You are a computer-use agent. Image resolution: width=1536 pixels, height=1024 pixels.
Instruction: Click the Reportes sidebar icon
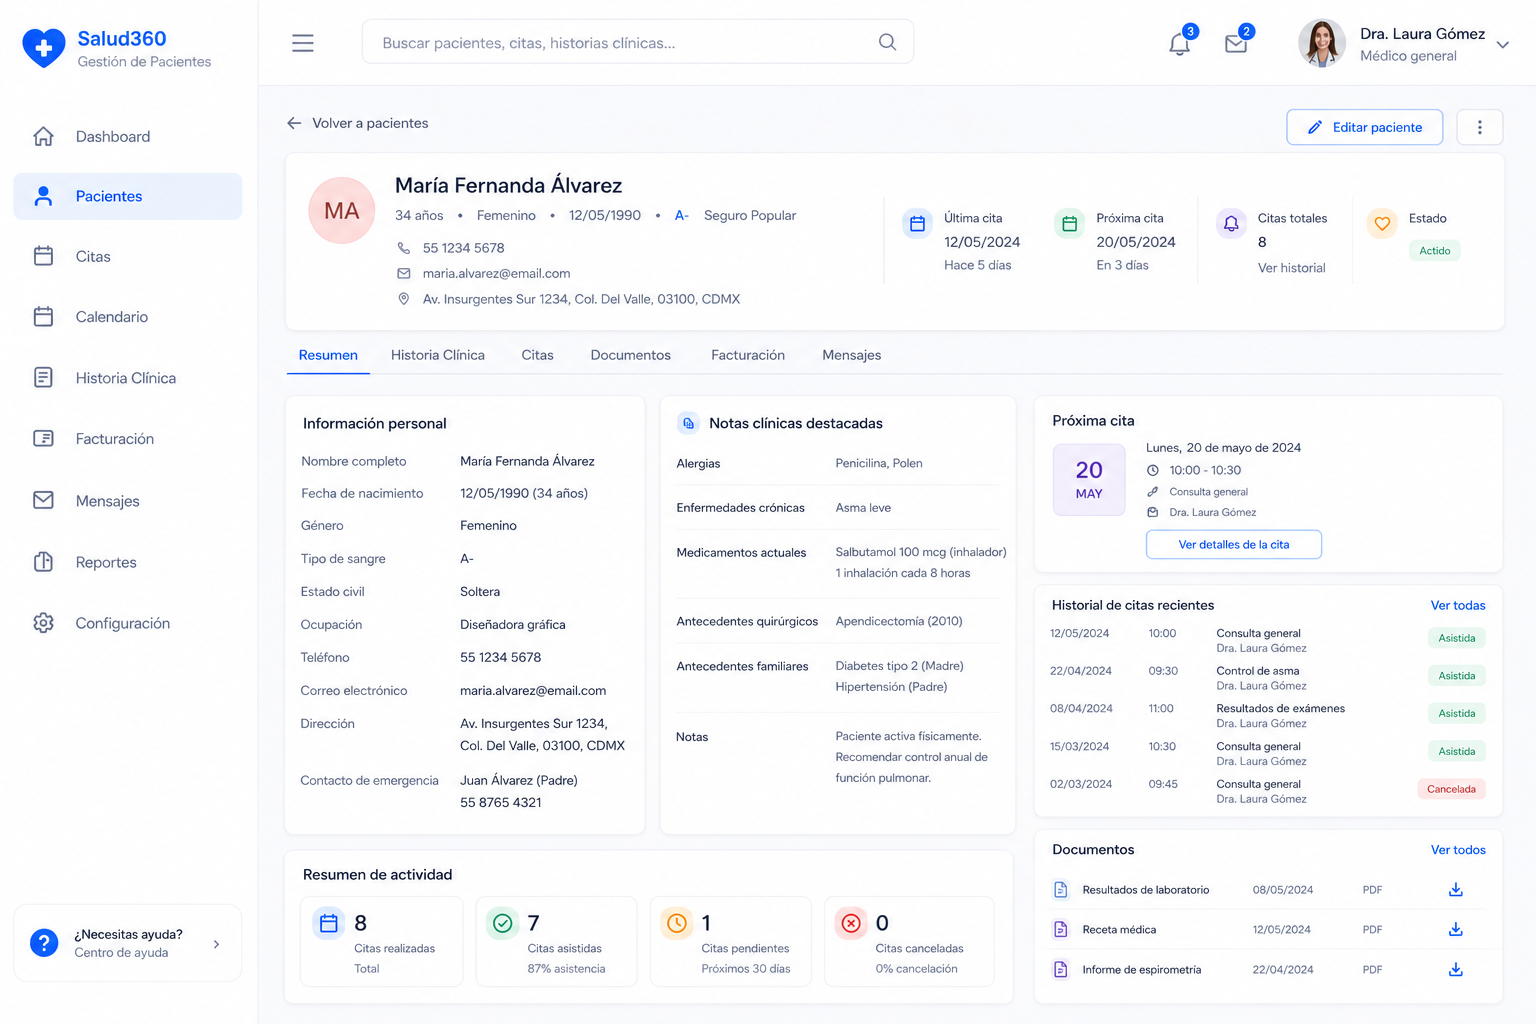click(x=43, y=562)
